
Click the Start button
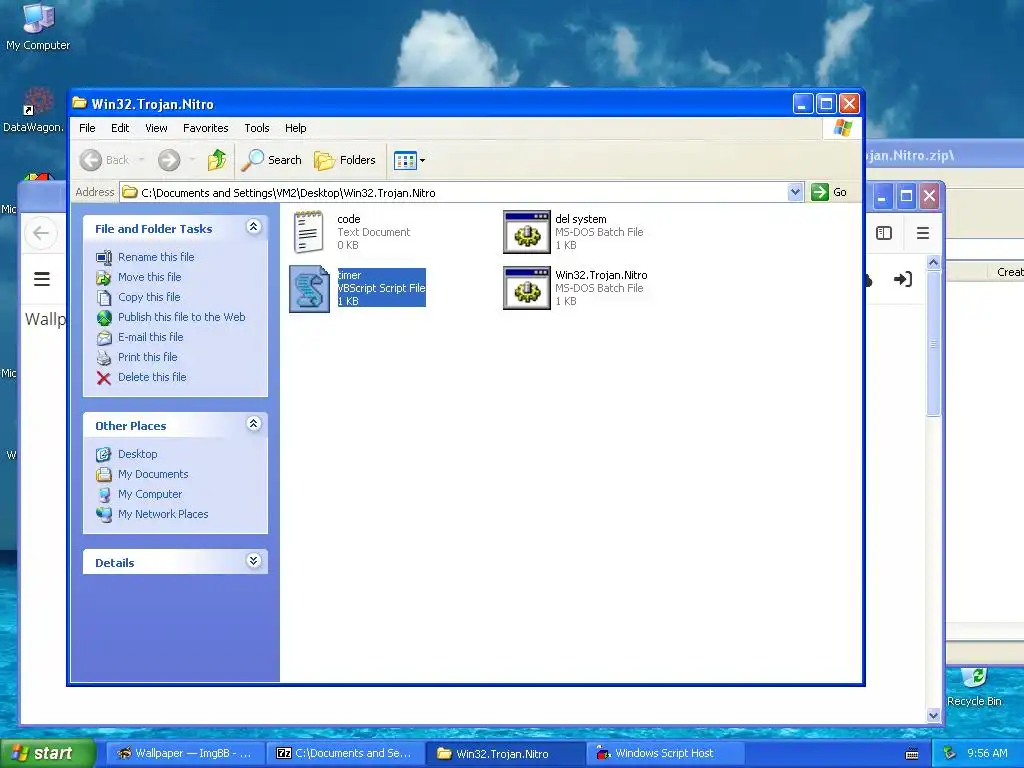pyautogui.click(x=47, y=753)
